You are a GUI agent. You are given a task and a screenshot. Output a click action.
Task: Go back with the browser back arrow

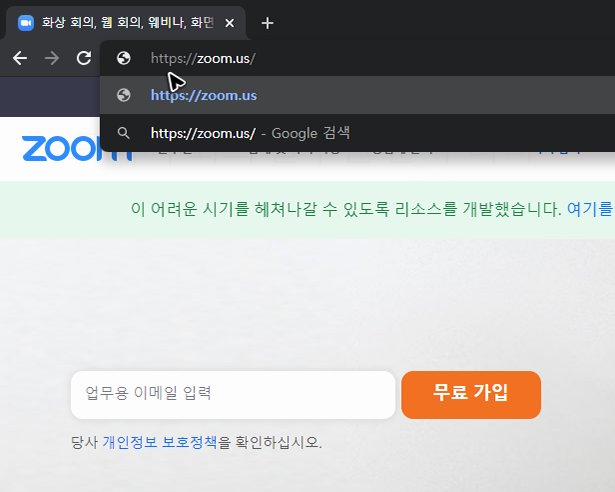coord(20,58)
